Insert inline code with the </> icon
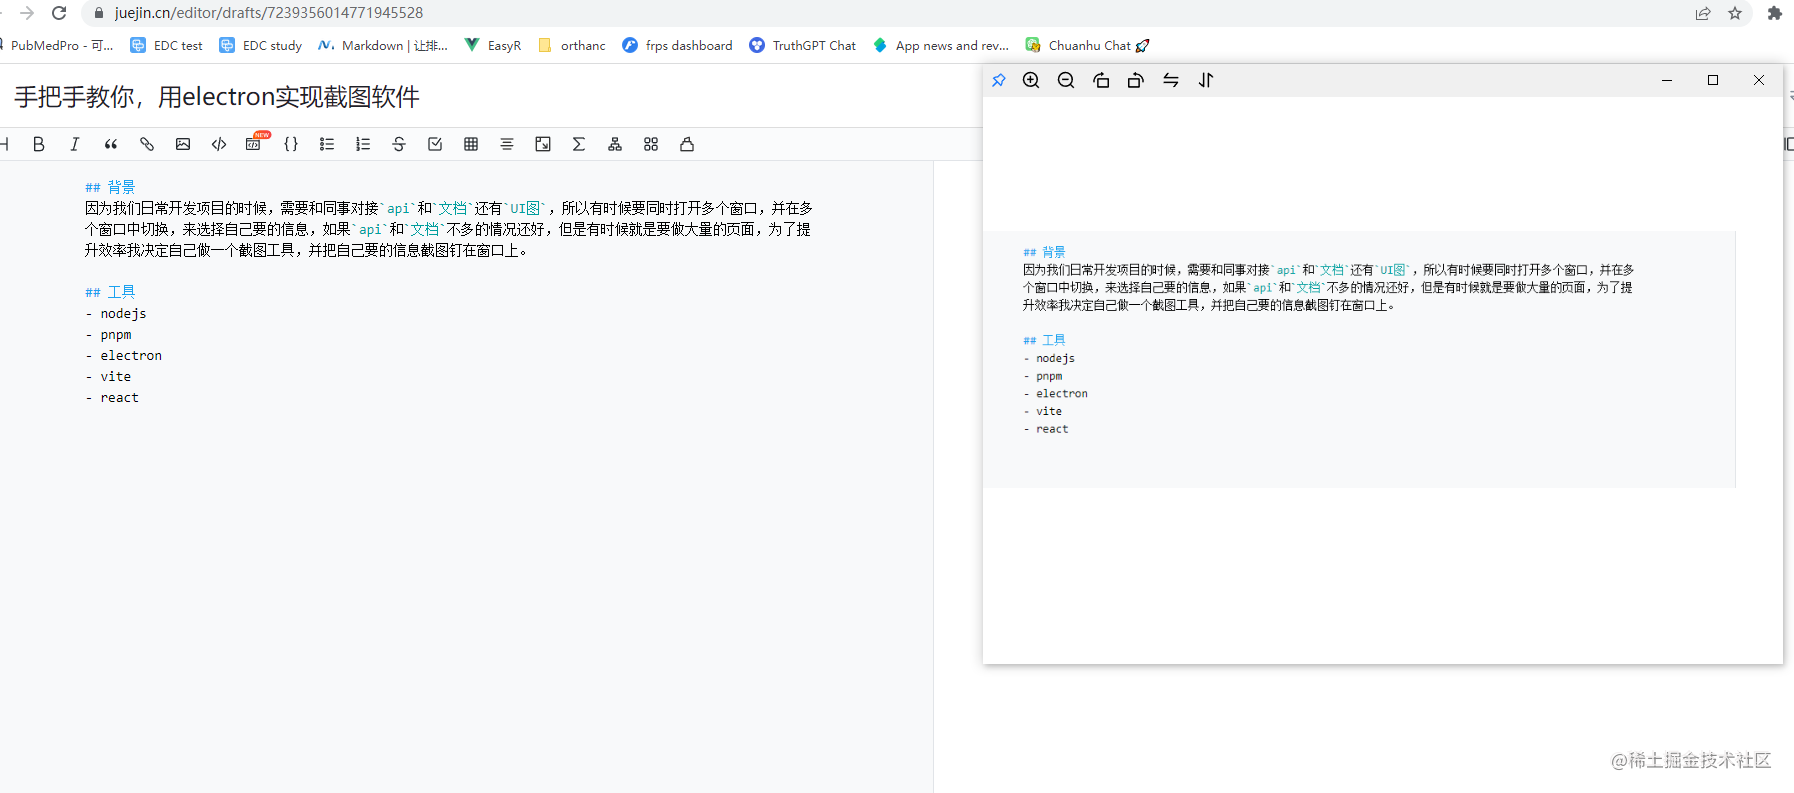 click(219, 144)
